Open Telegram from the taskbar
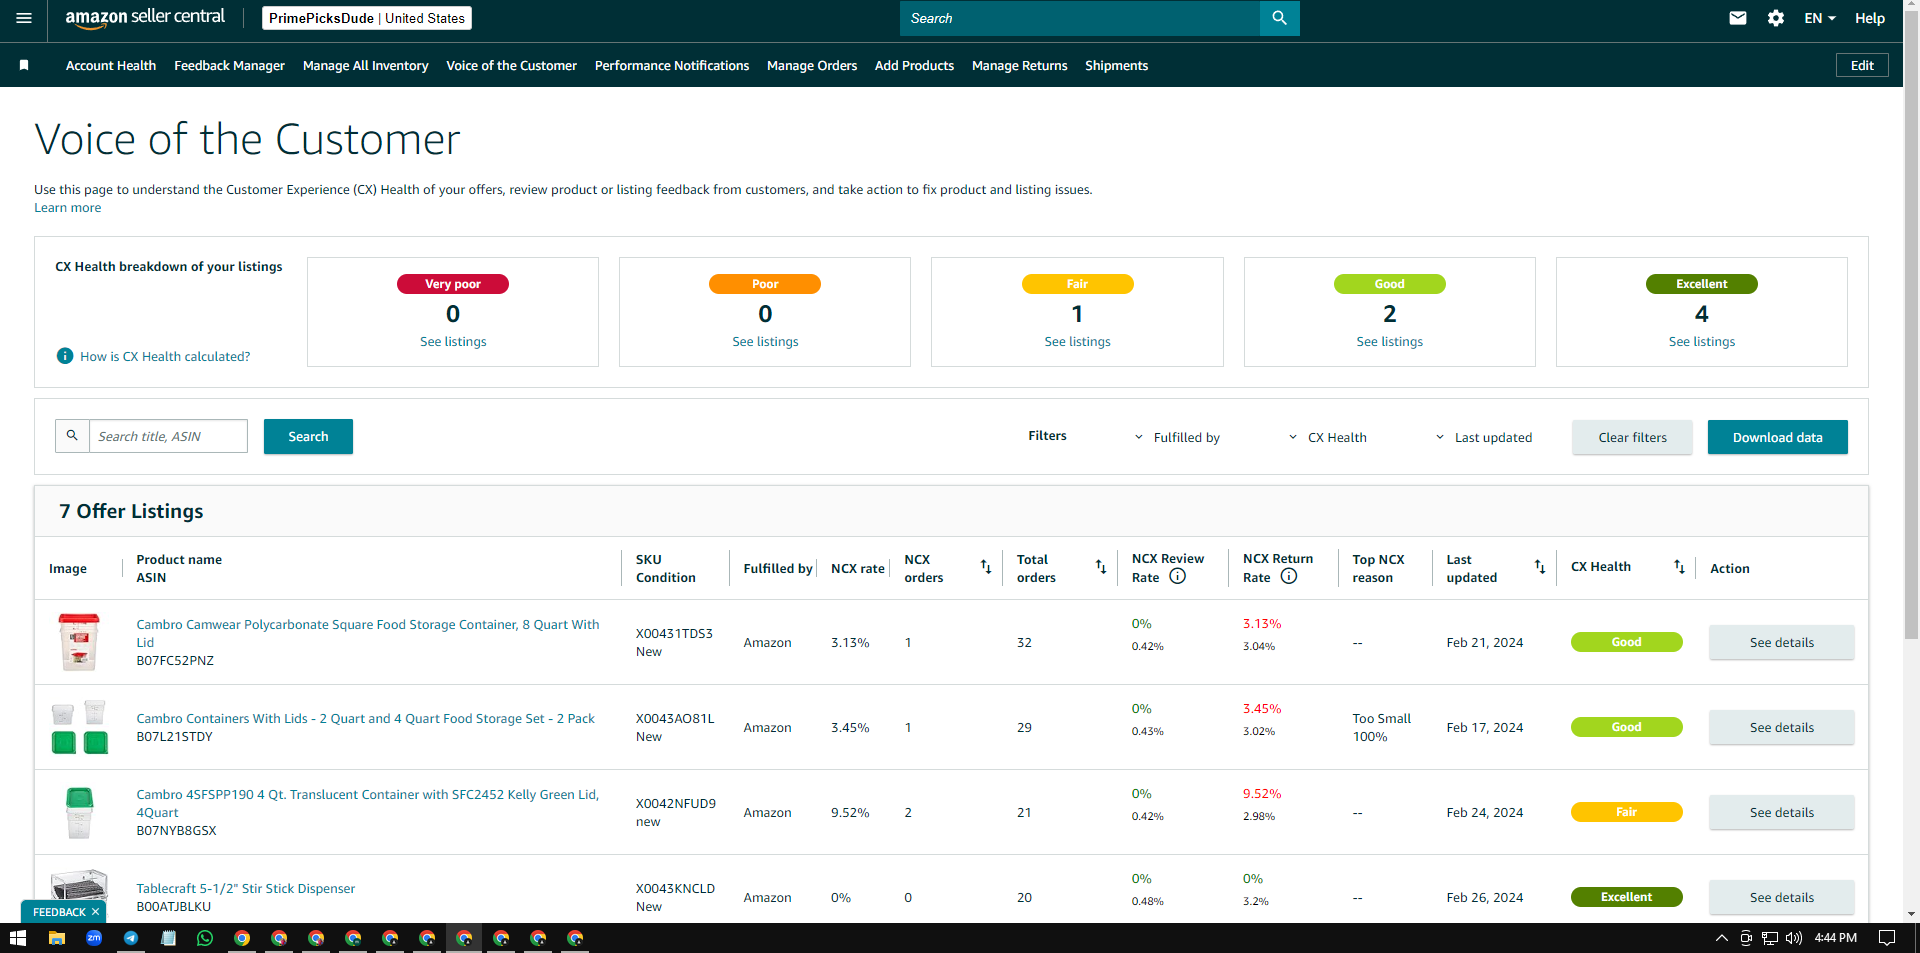1920x953 pixels. tap(131, 938)
